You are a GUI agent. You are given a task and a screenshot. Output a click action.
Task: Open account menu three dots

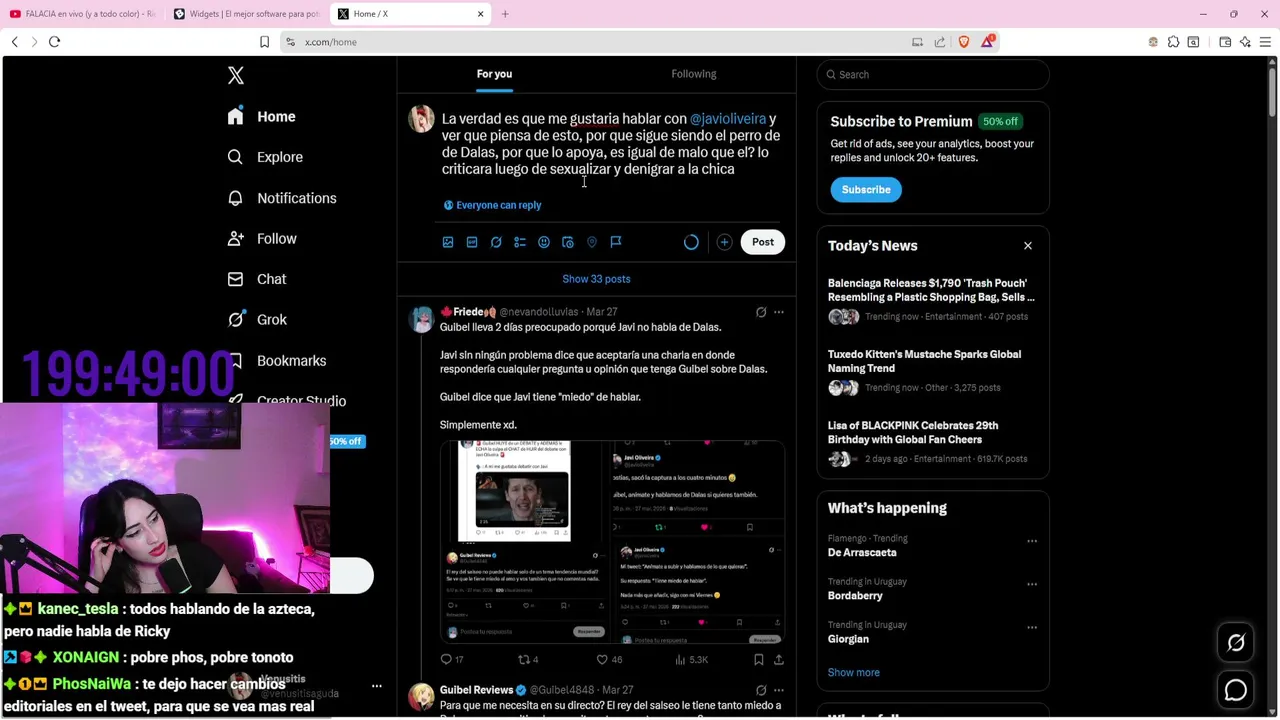[x=377, y=686]
